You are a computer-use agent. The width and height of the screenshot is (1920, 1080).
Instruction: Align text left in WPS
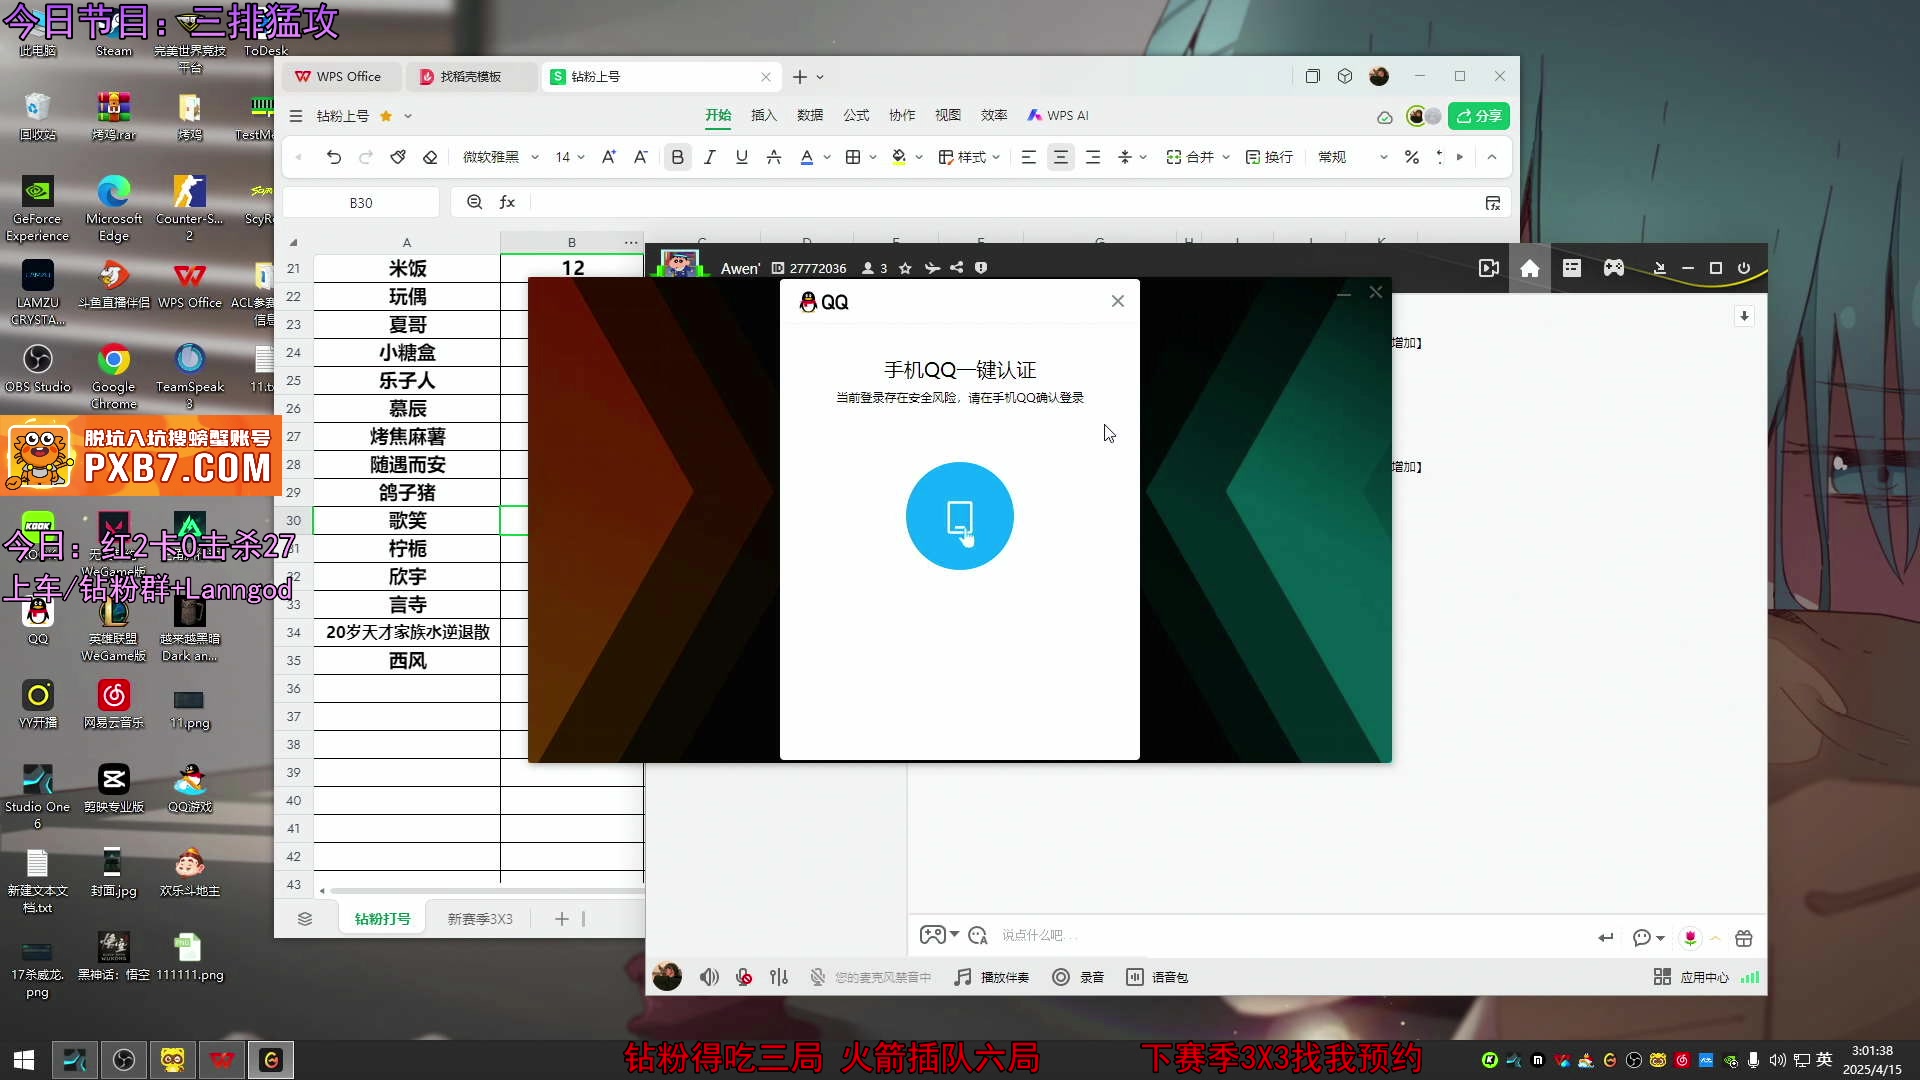pos(1028,157)
